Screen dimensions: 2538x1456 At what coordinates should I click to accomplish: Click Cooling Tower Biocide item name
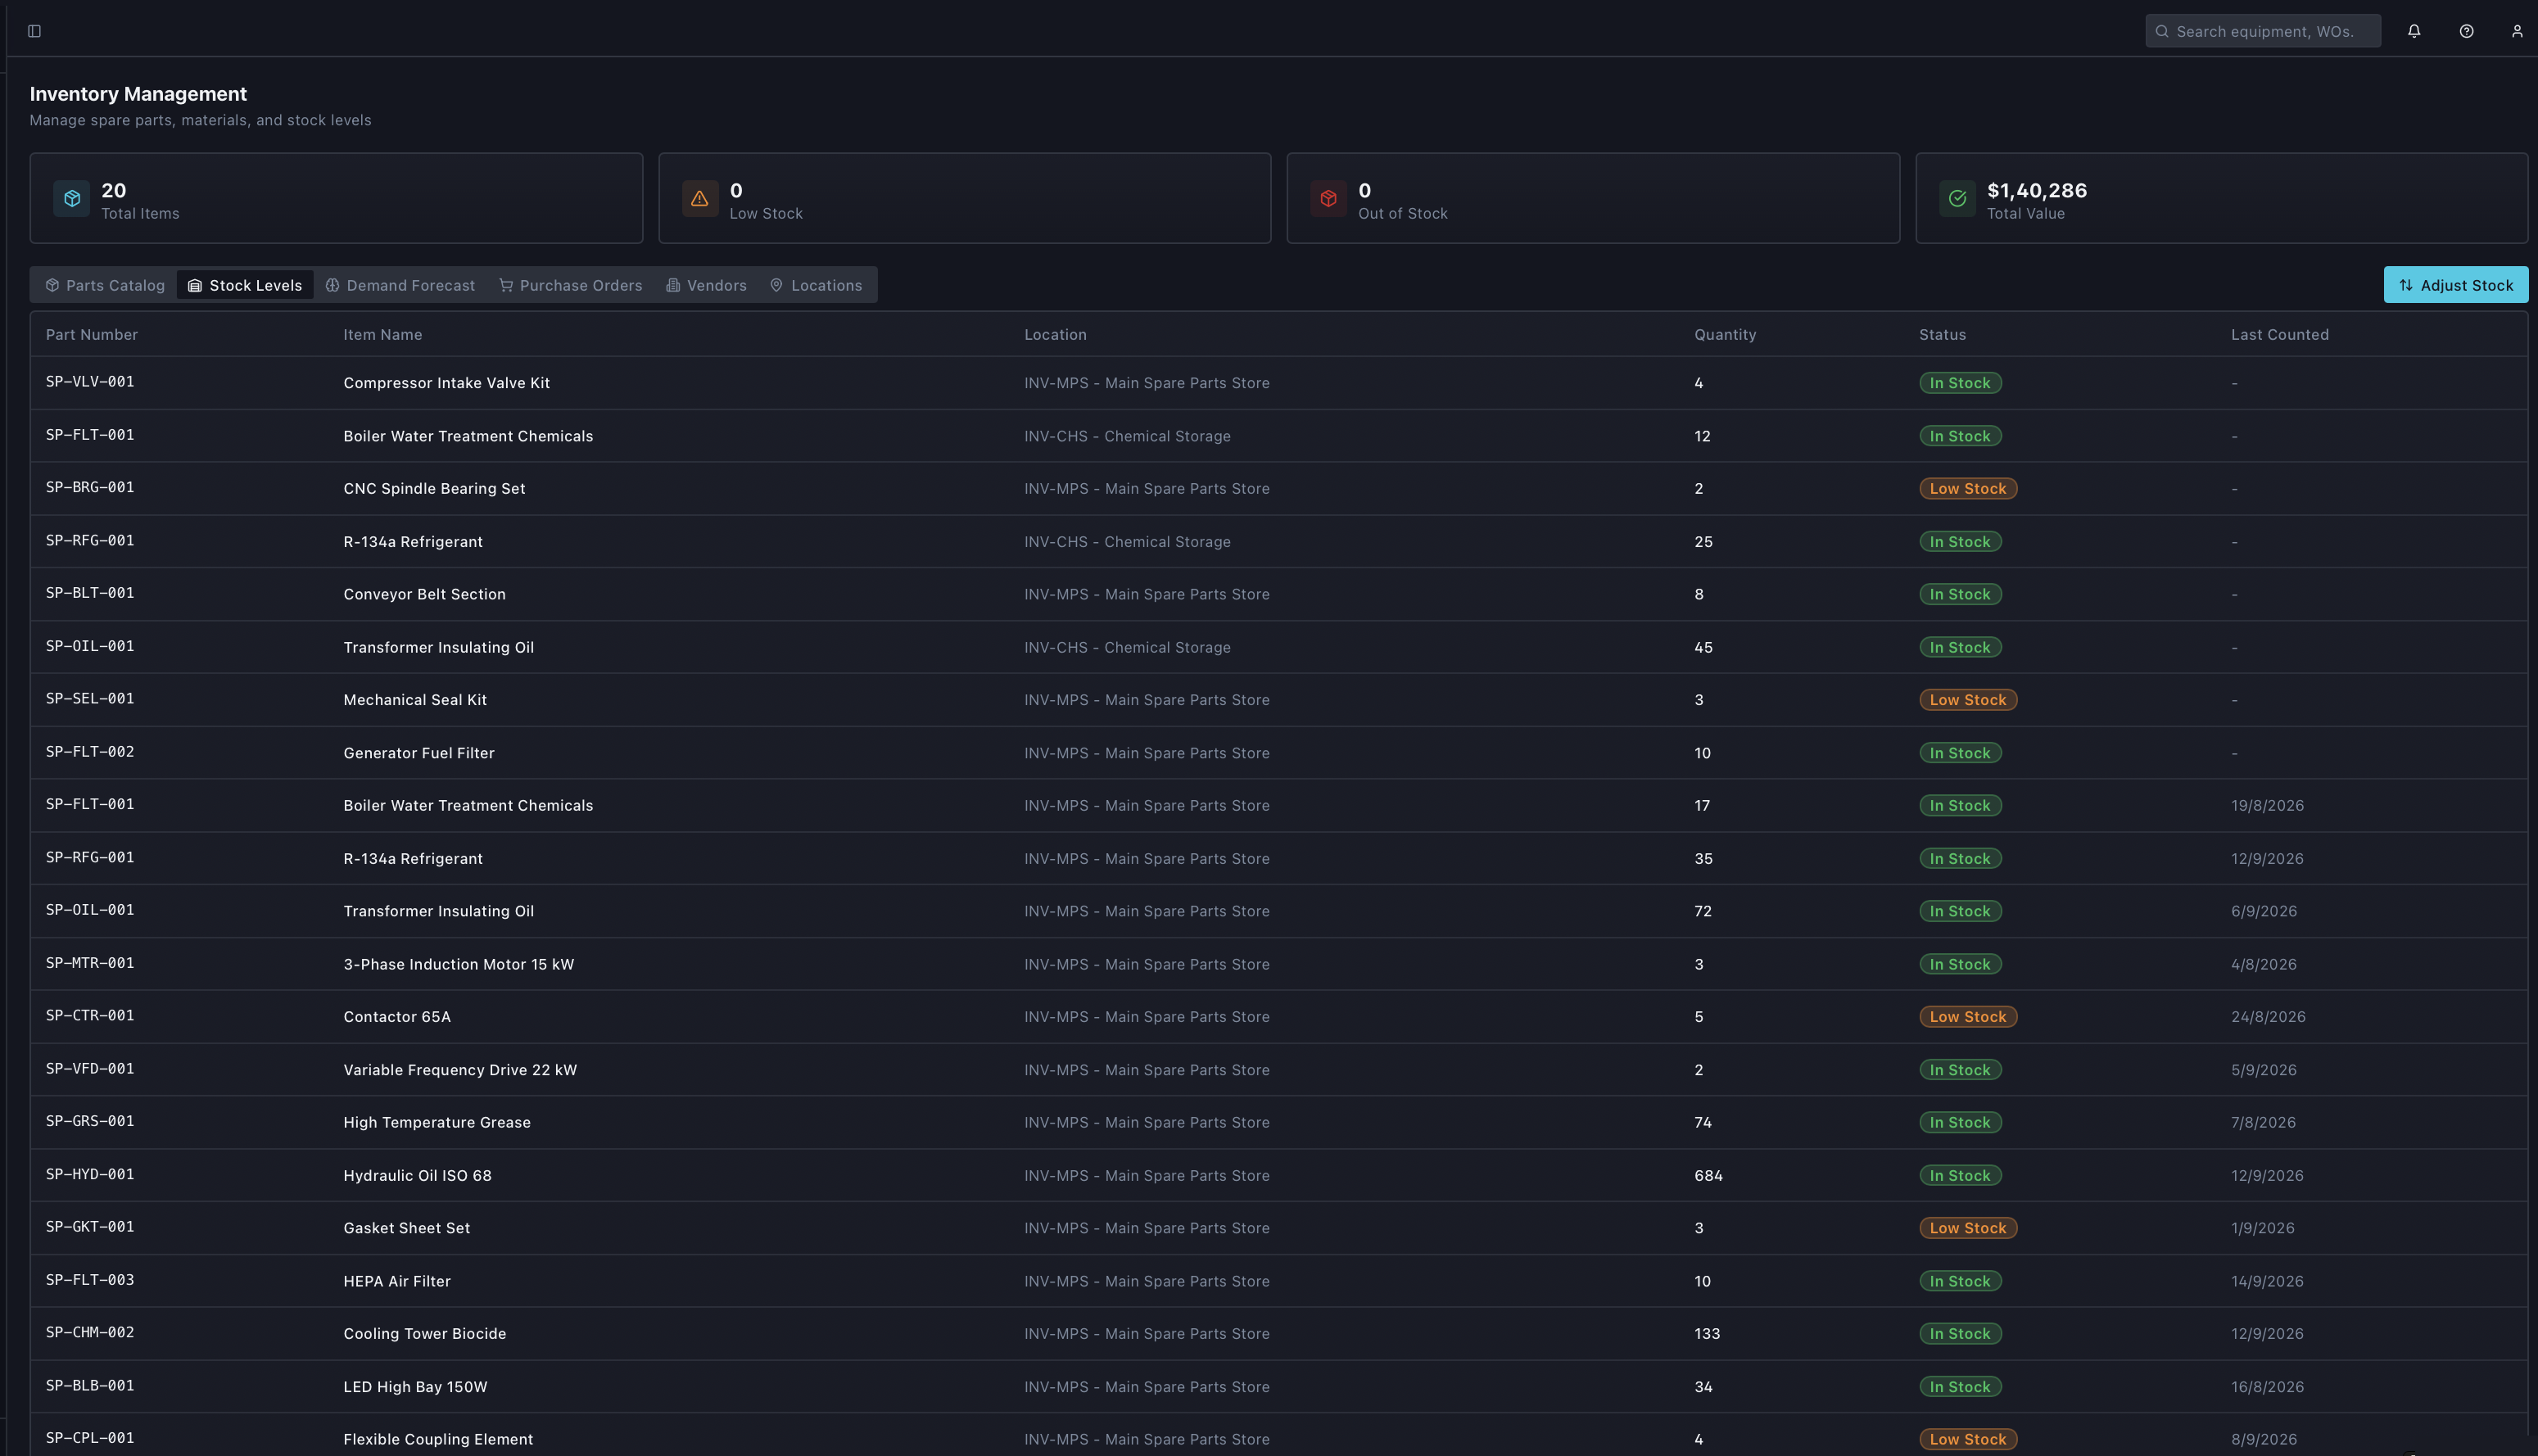point(425,1333)
